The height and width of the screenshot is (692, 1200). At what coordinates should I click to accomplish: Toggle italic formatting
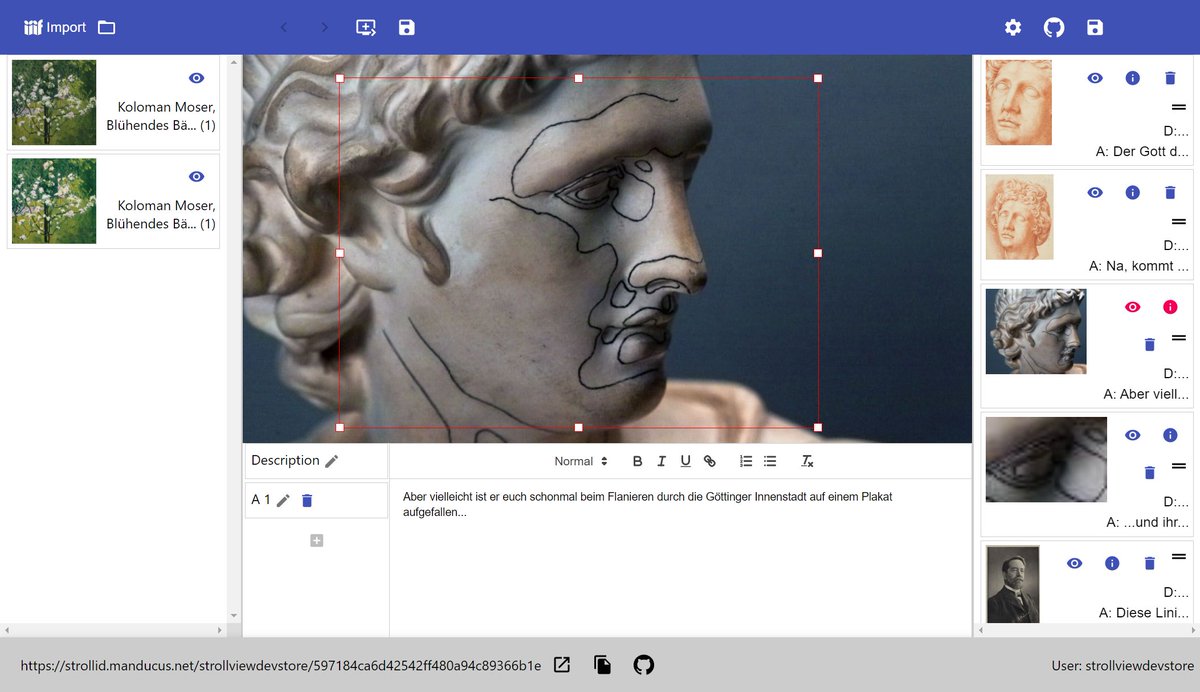[661, 461]
